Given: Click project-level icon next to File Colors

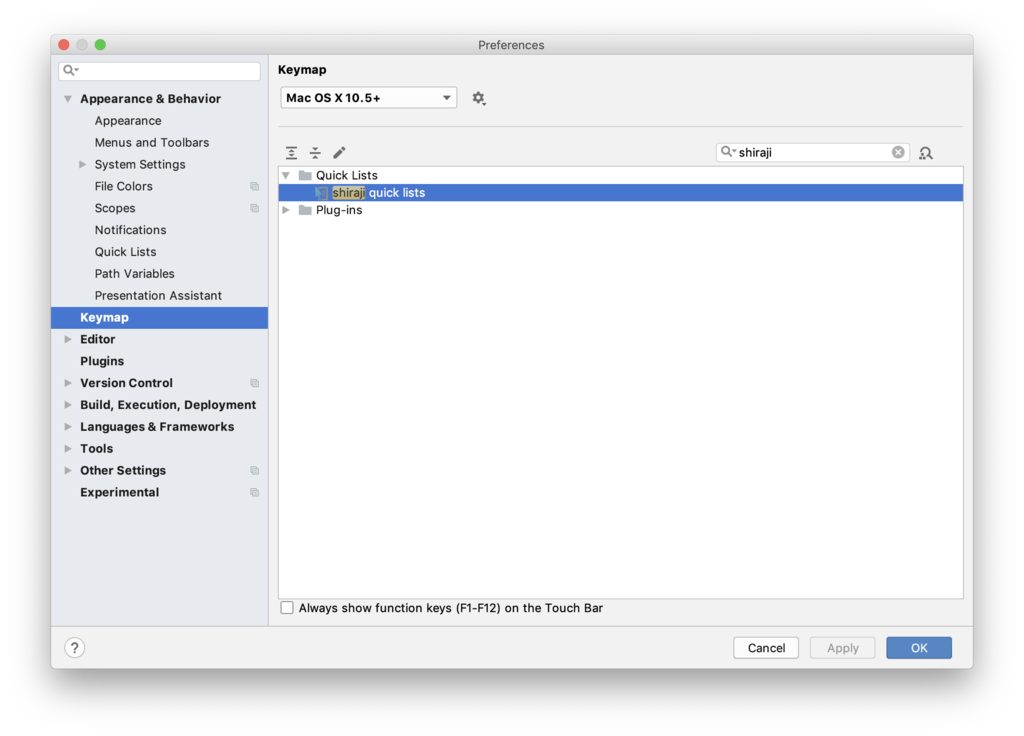Looking at the screenshot, I should [x=255, y=187].
